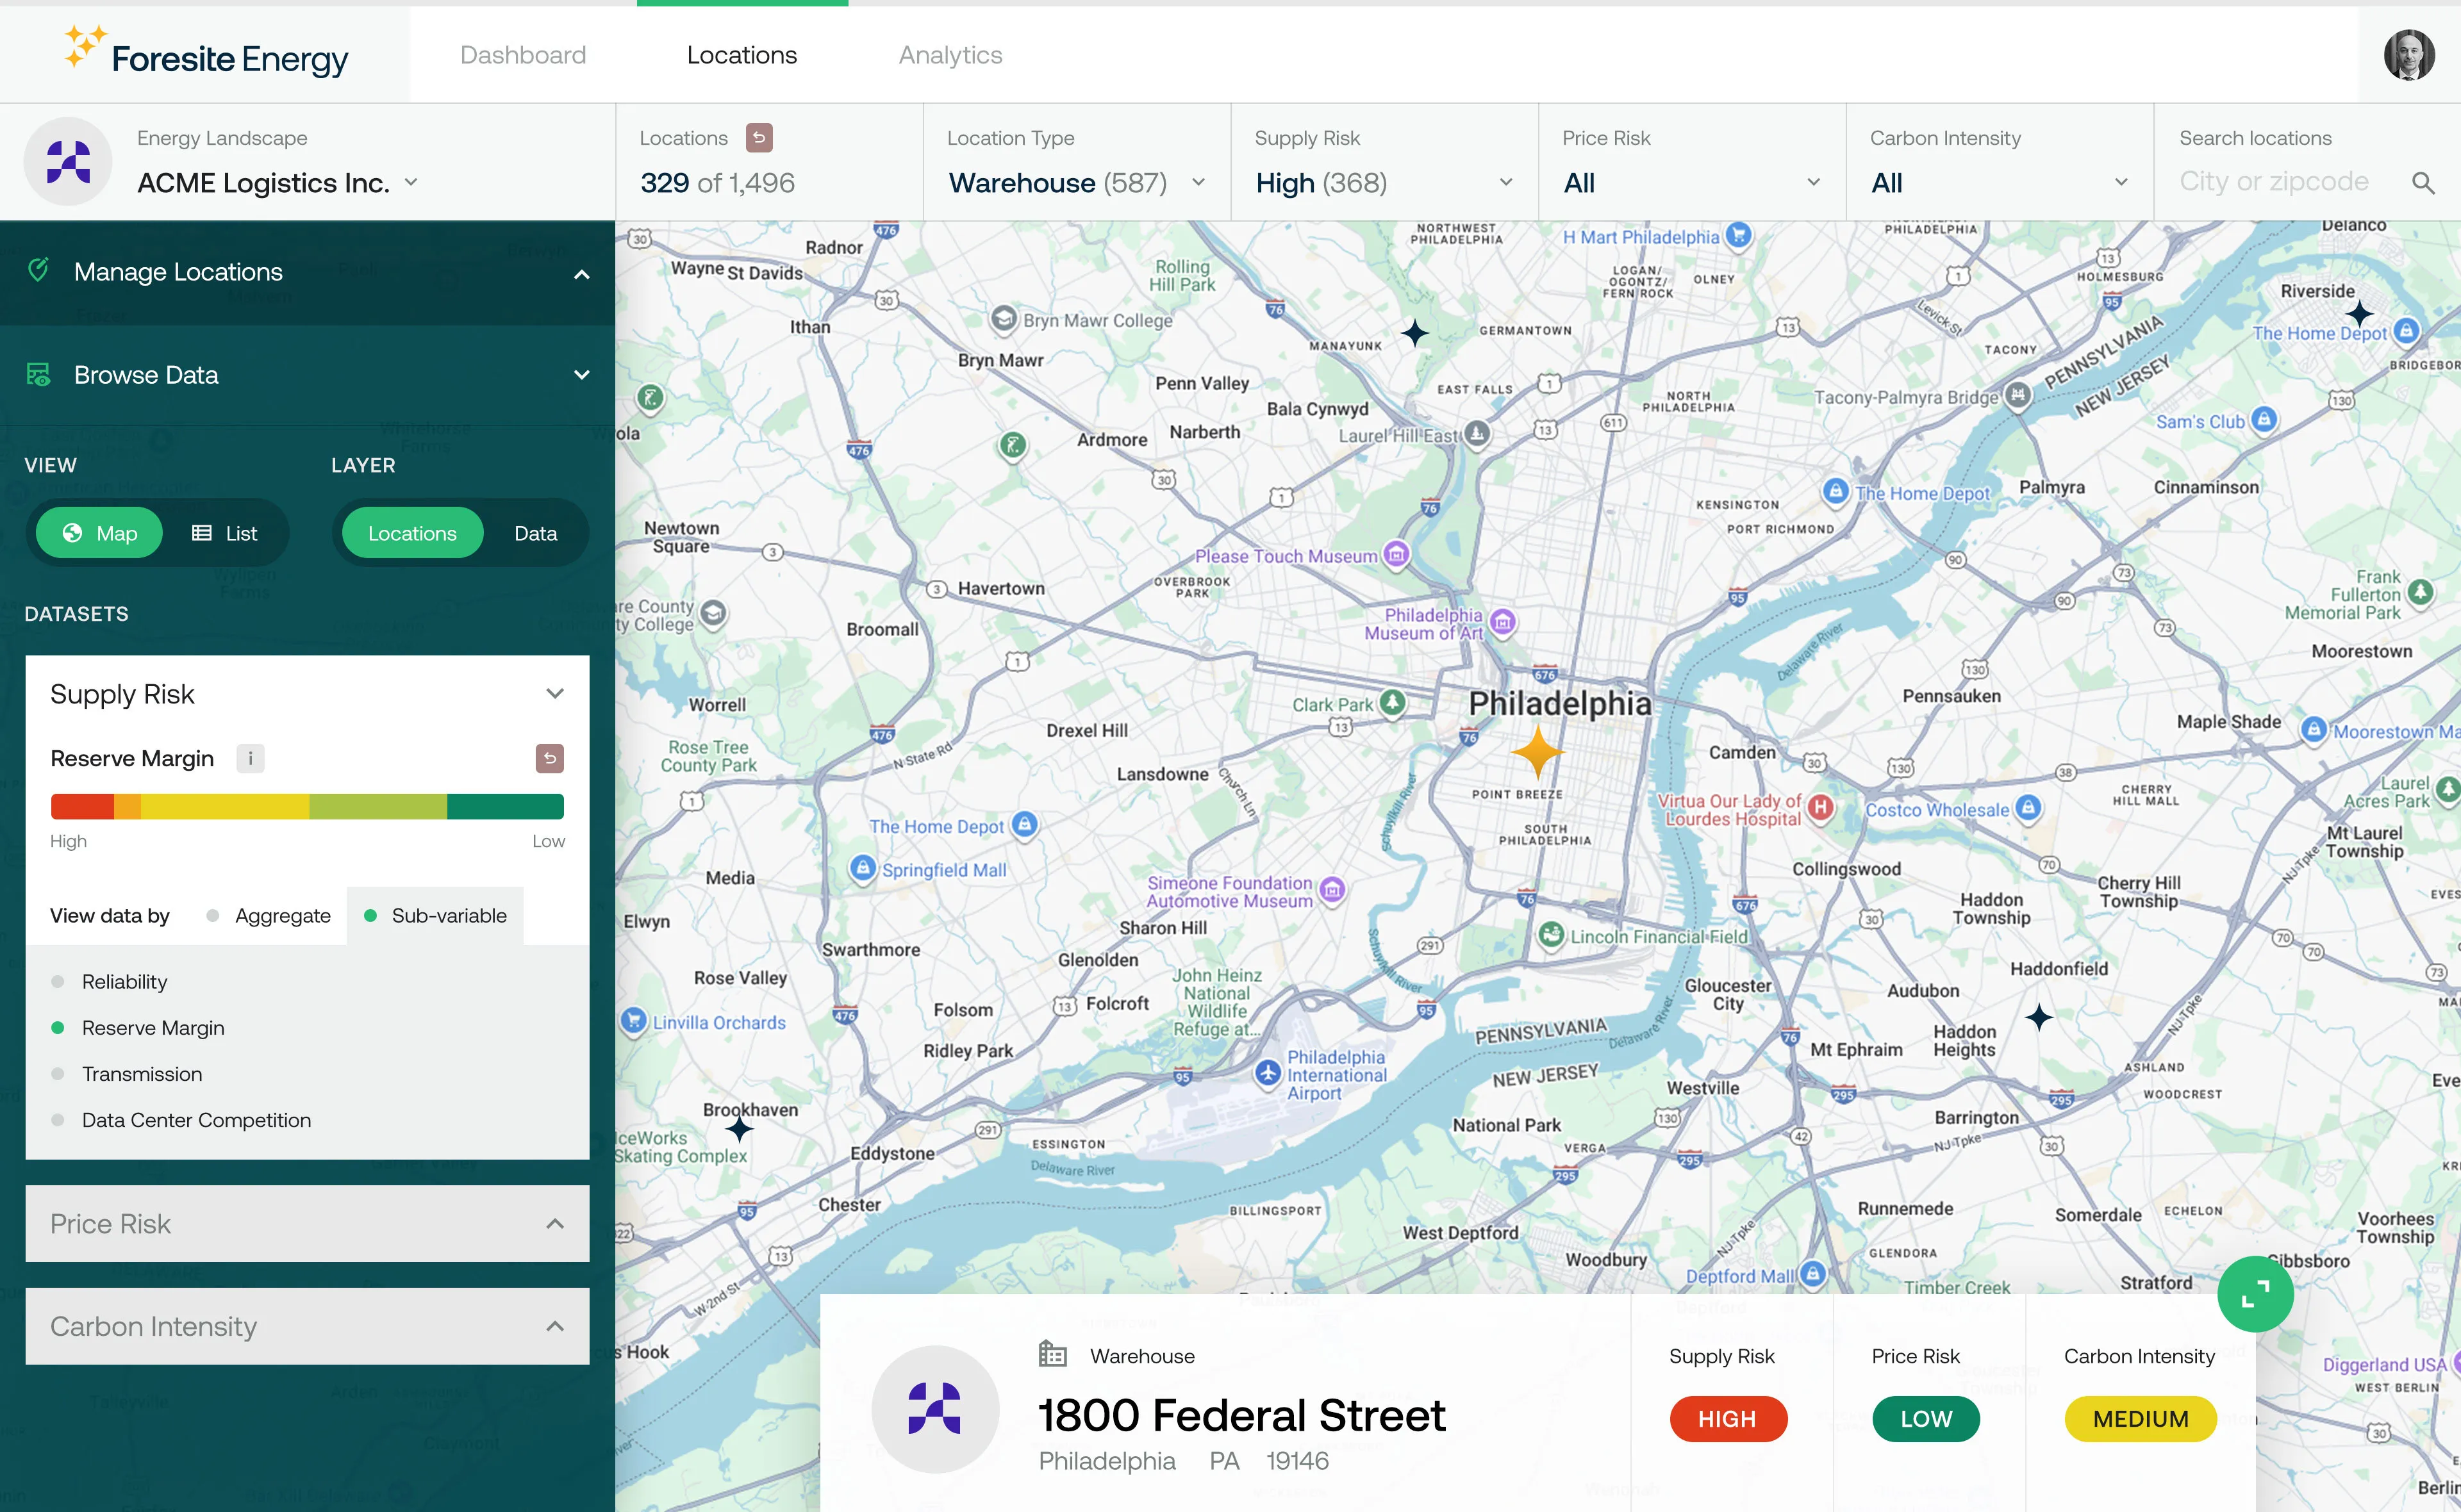Screen dimensions: 2461x1512
Task: Click the dark star marker near Brookhaven
Action: click(739, 1130)
